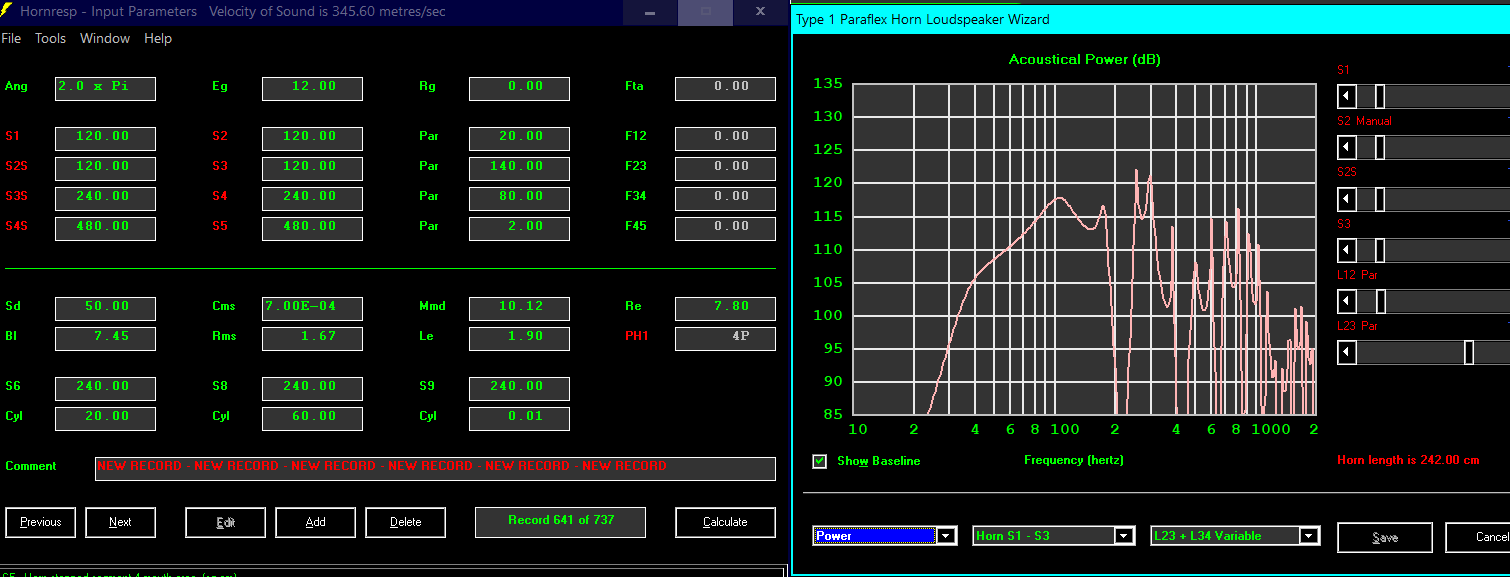
Task: Click the Cyl field showing 60.00
Action: [312, 418]
